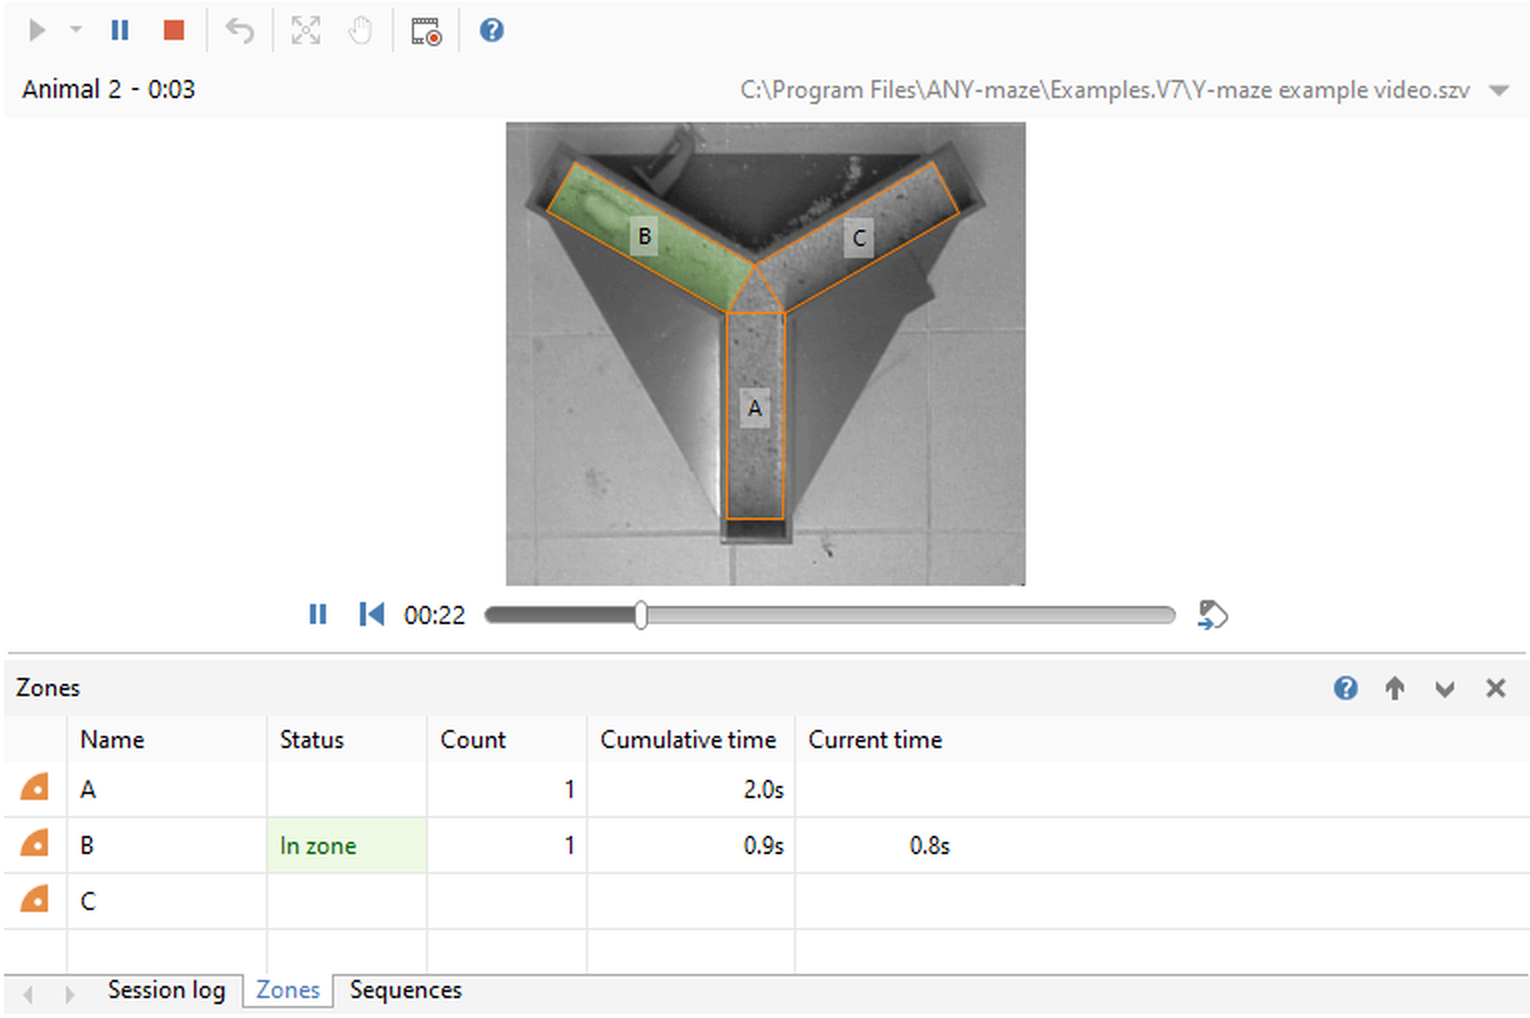Screen dimensions: 1530x1018
Task: Jump video back to start
Action: point(371,614)
